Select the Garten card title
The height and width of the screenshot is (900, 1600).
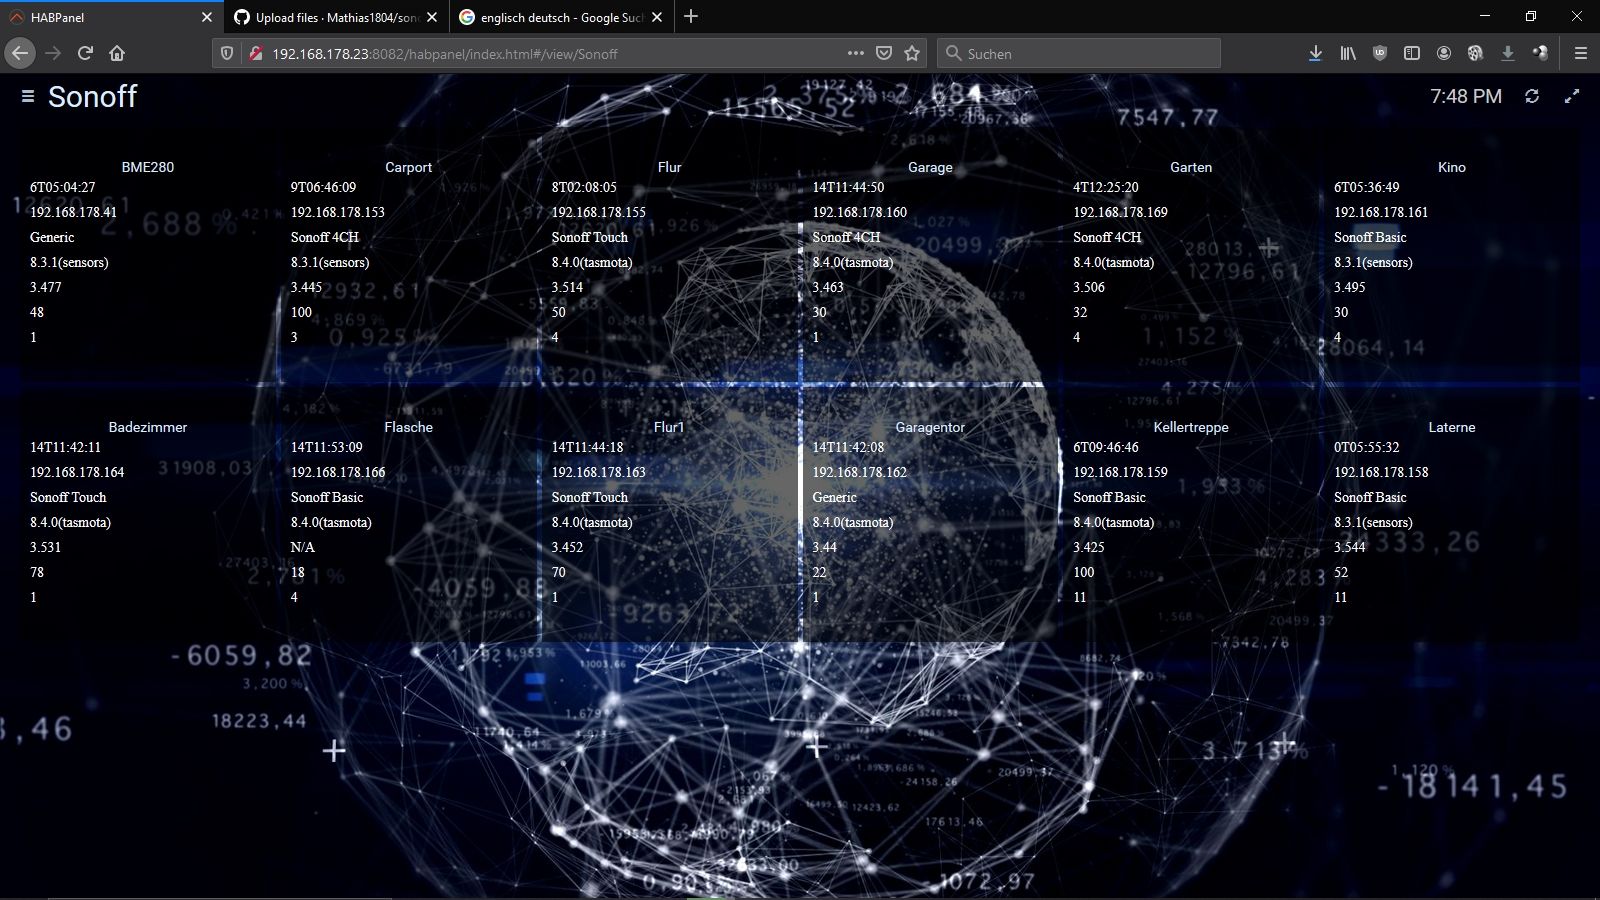[1191, 167]
